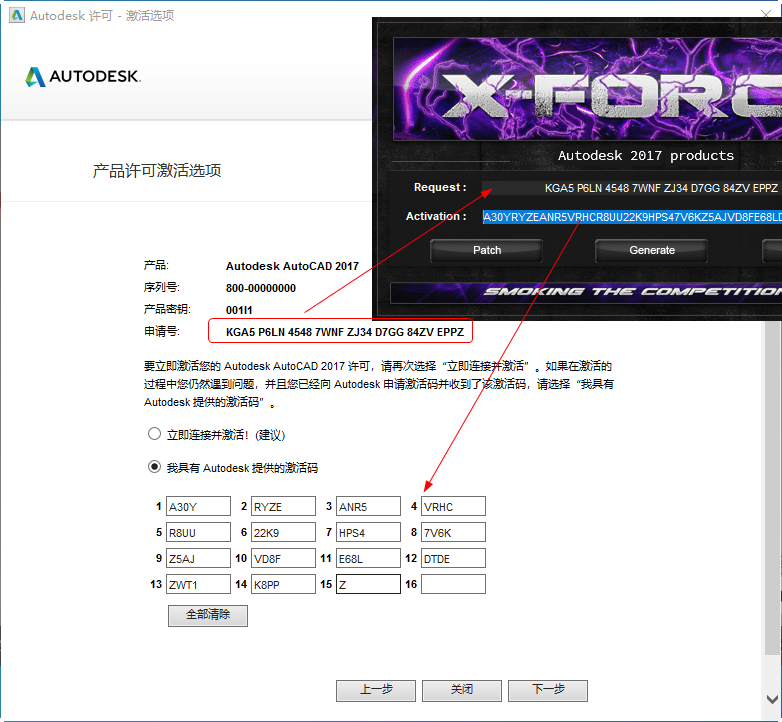Click the Activation field in the X-Force window
This screenshot has height=722, width=782.
pyautogui.click(x=631, y=217)
